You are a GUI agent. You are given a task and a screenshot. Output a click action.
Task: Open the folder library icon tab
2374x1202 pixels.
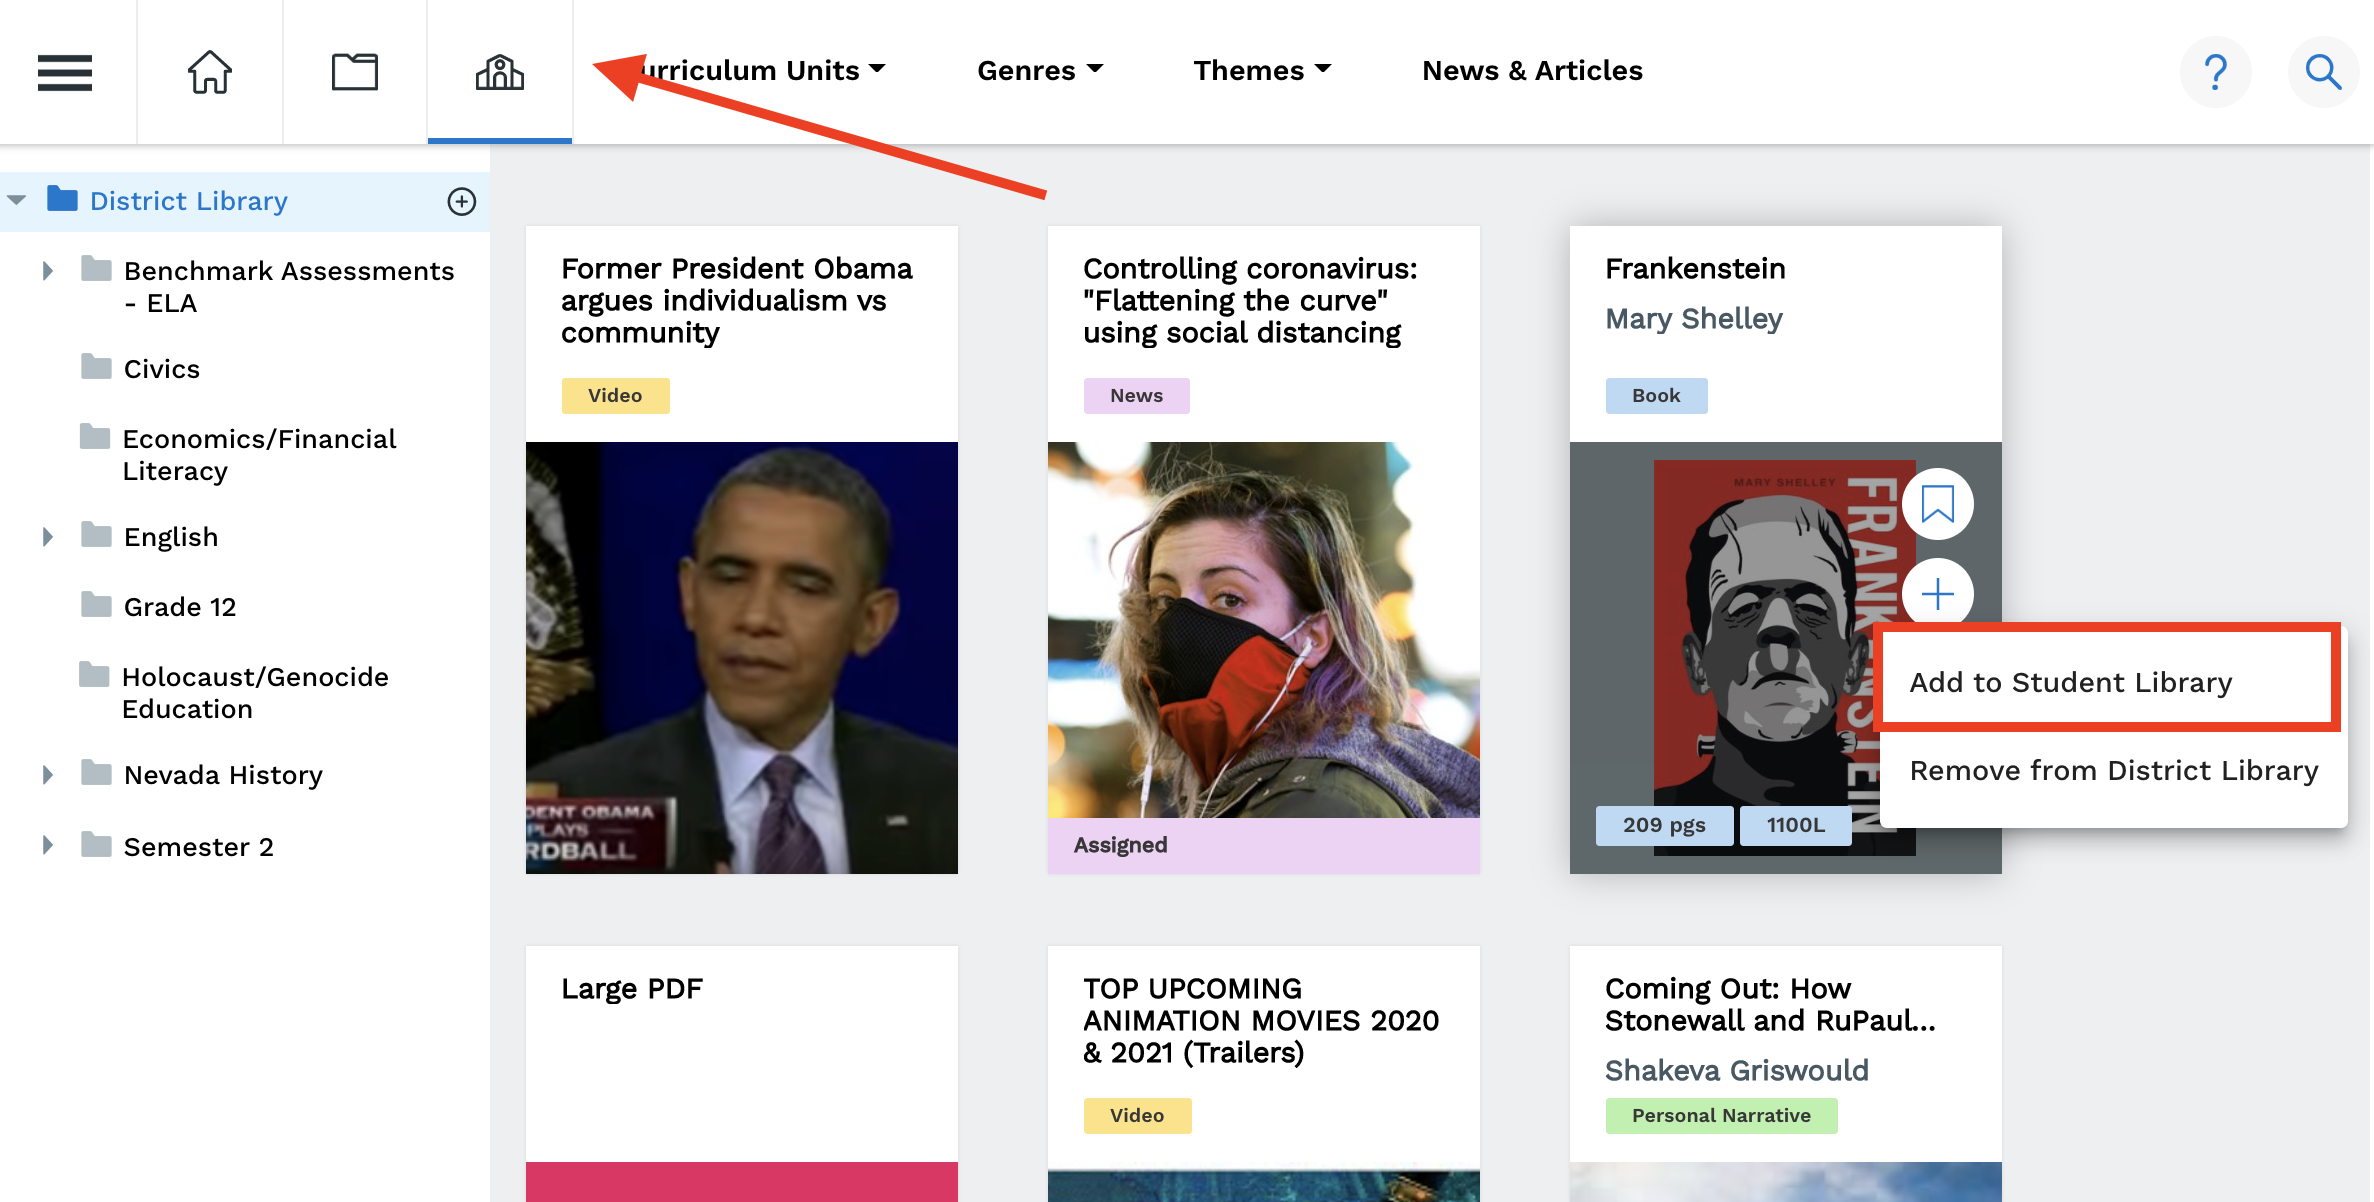point(355,72)
